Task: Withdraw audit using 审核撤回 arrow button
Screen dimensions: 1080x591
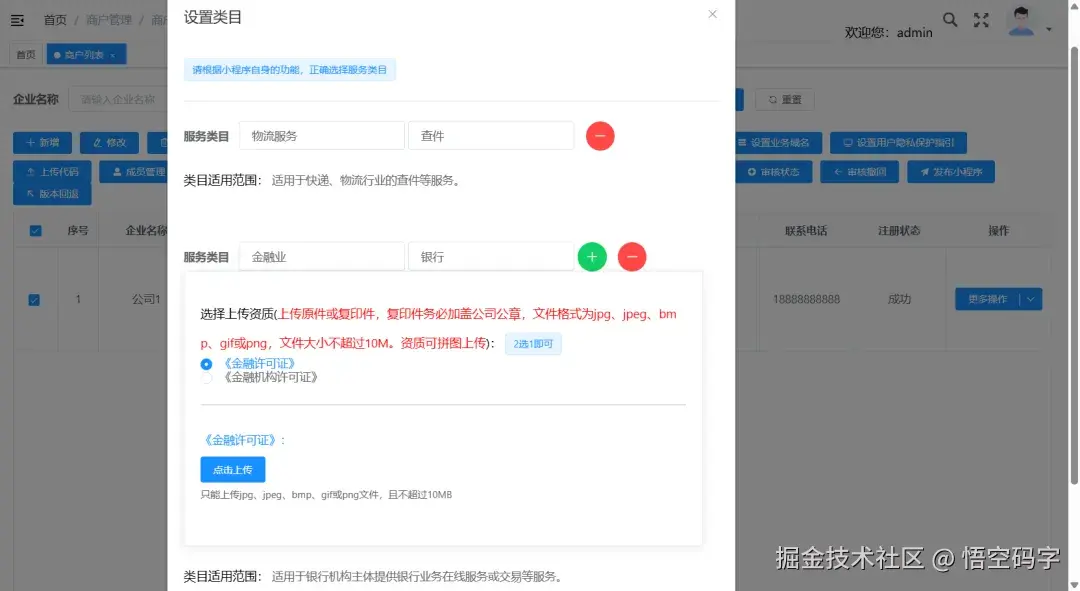Action: (x=859, y=171)
